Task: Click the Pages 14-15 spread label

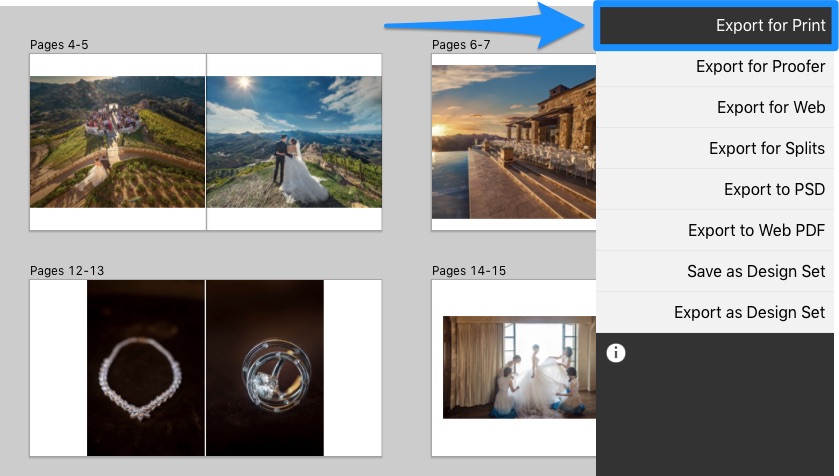Action: pyautogui.click(x=469, y=271)
